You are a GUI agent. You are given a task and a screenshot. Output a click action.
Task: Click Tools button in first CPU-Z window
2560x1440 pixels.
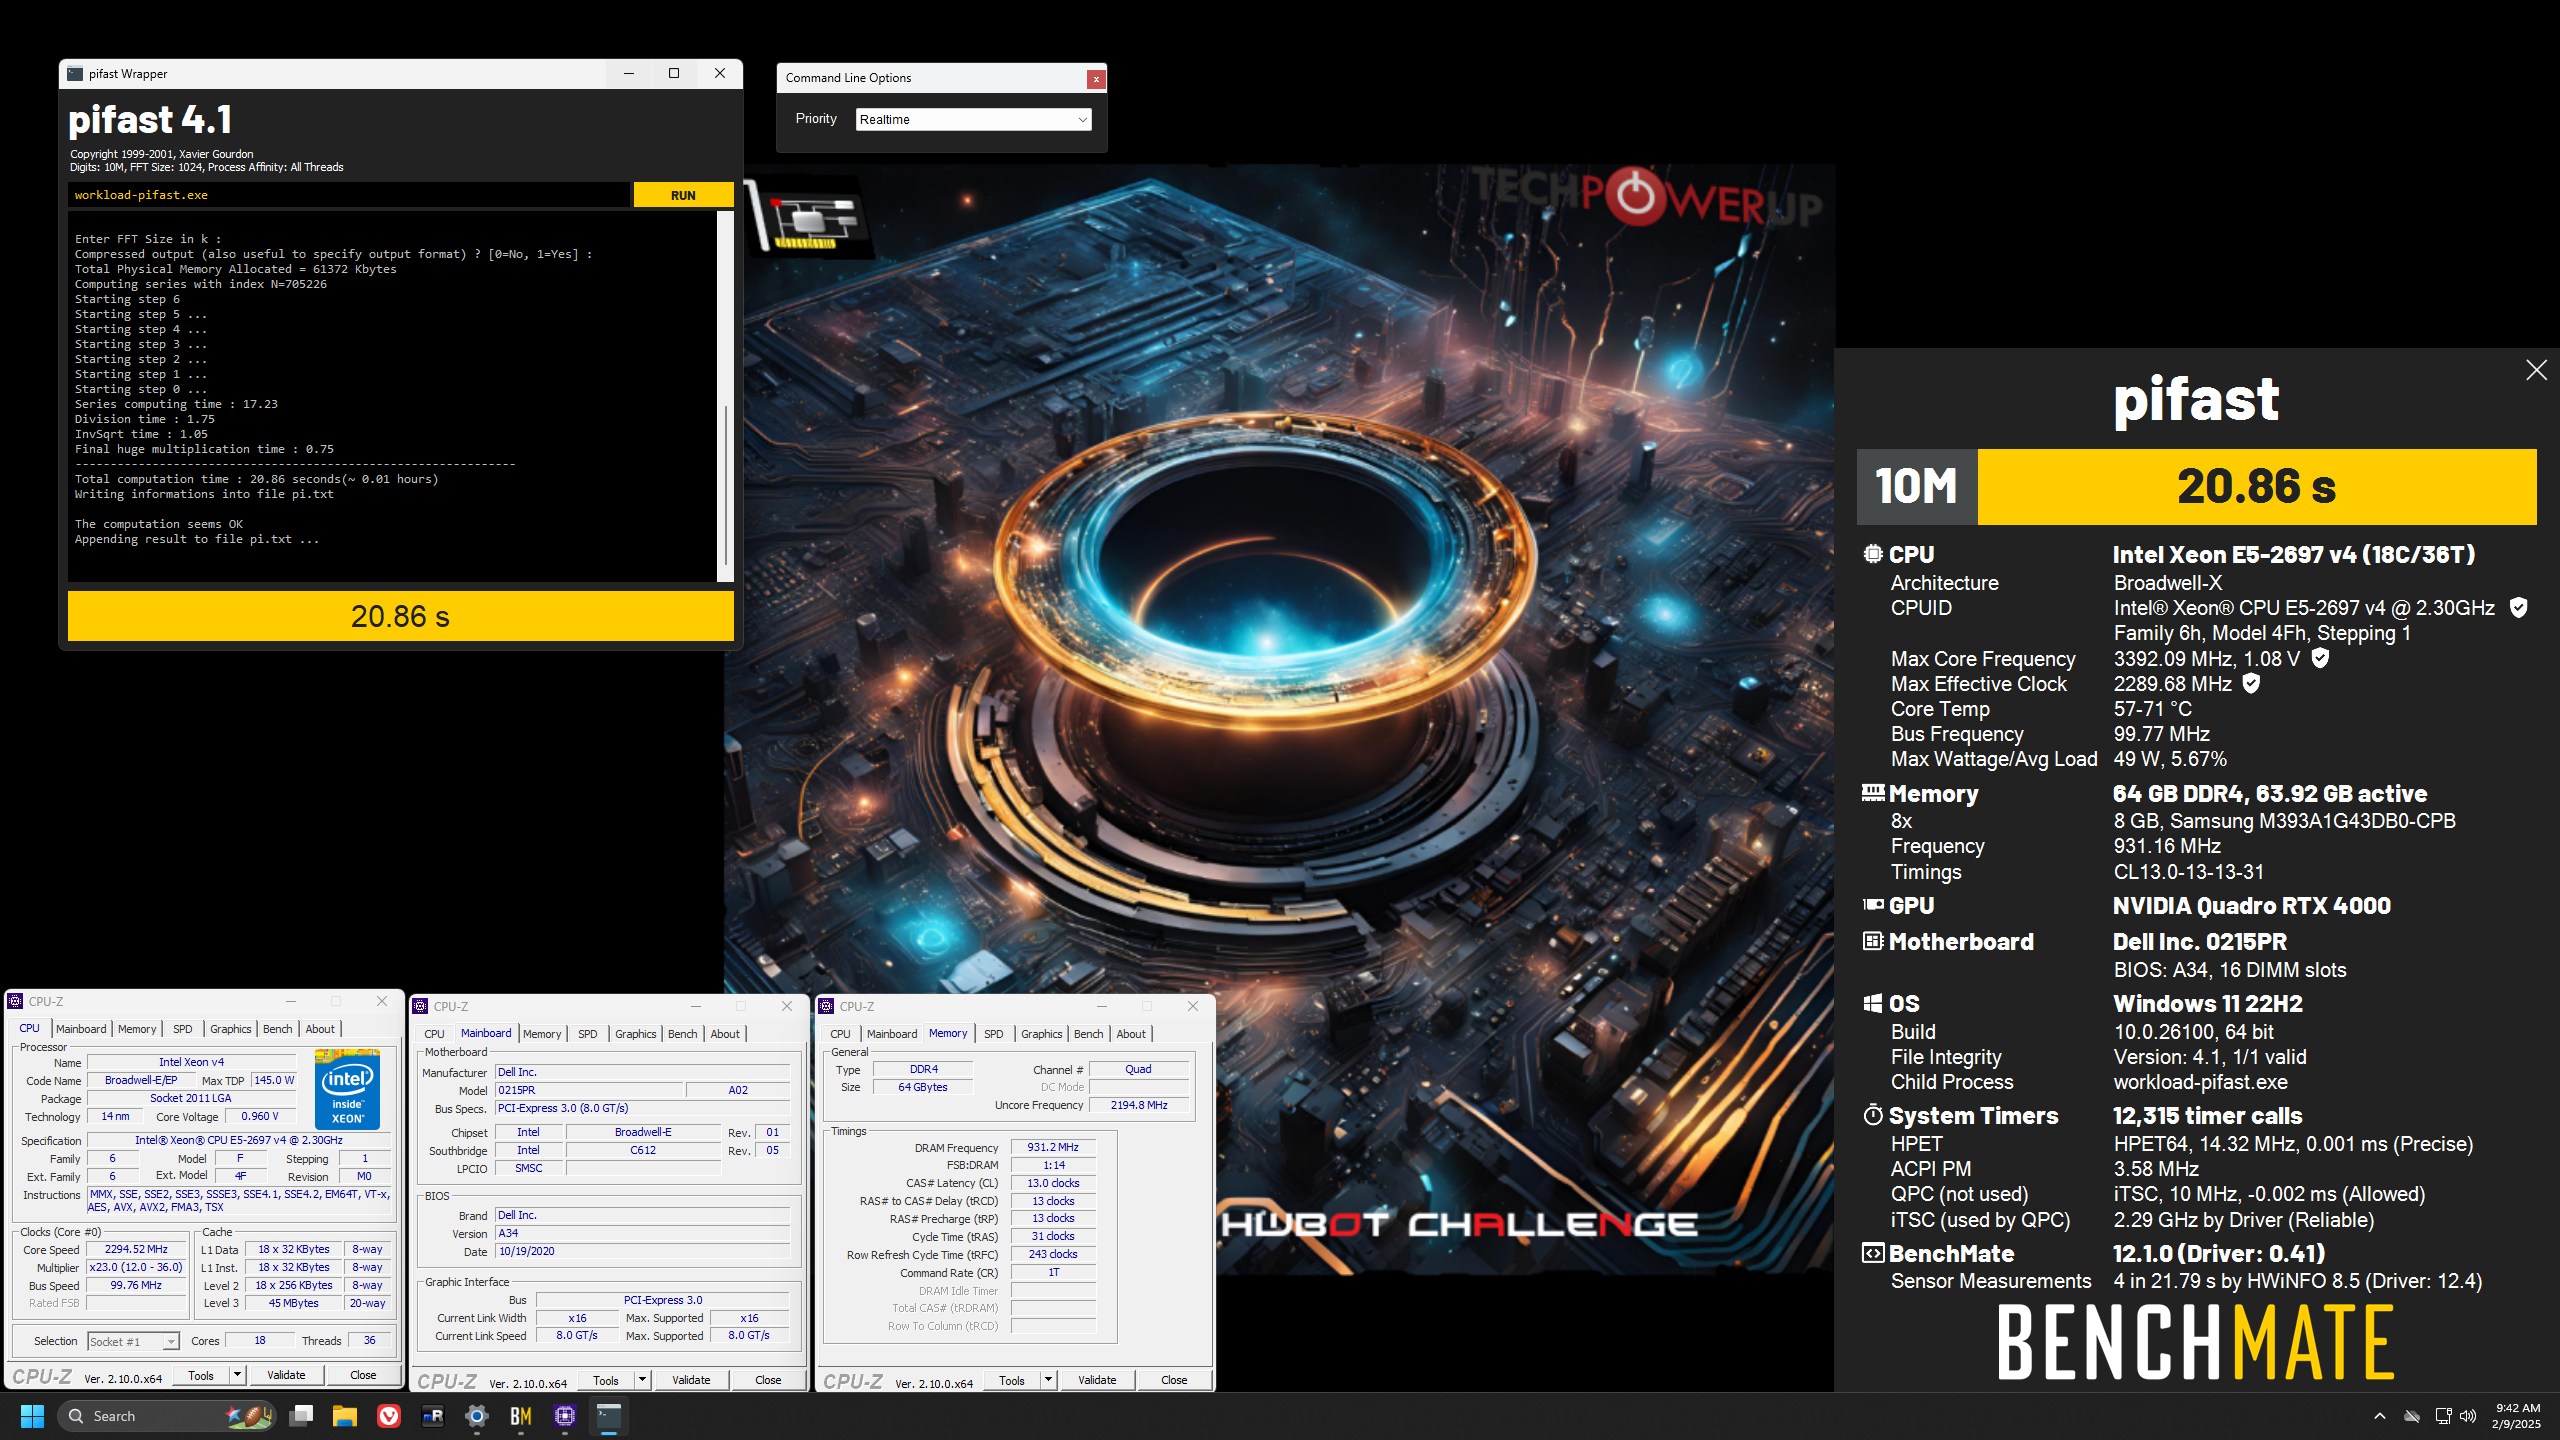tap(201, 1376)
